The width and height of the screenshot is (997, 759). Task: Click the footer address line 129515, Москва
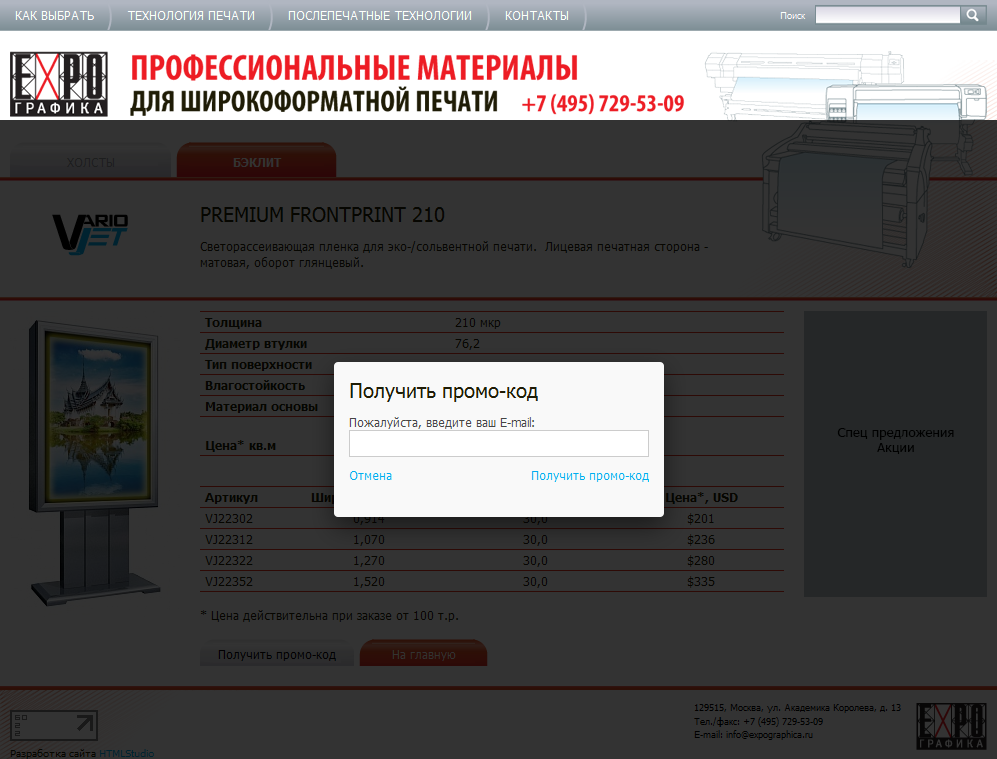[797, 708]
